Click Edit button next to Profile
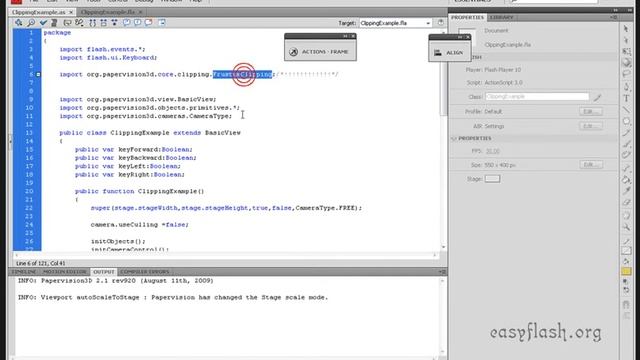This screenshot has height=360, width=640. click(591, 111)
